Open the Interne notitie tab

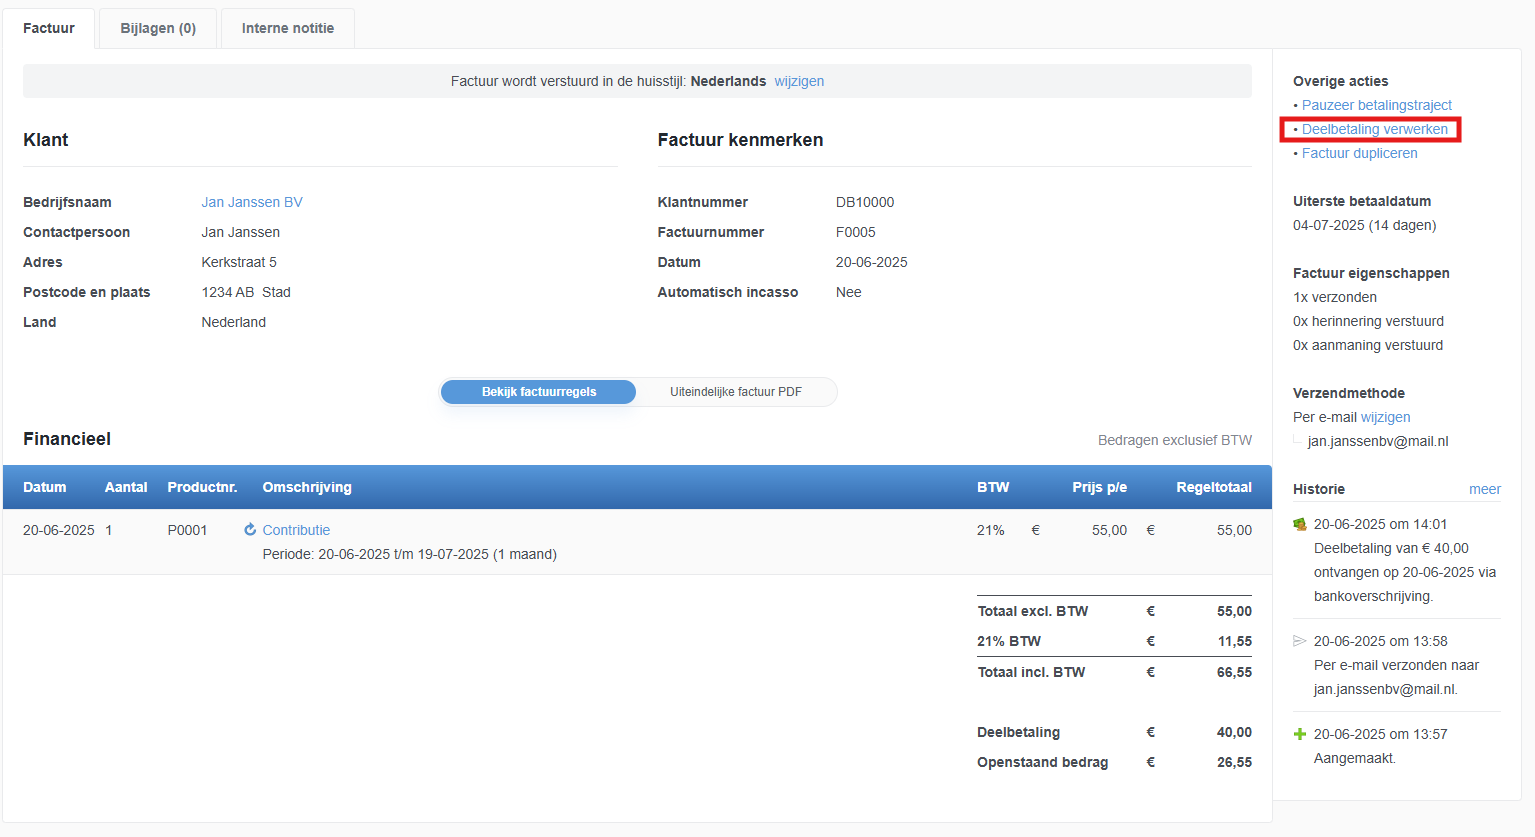coord(288,28)
